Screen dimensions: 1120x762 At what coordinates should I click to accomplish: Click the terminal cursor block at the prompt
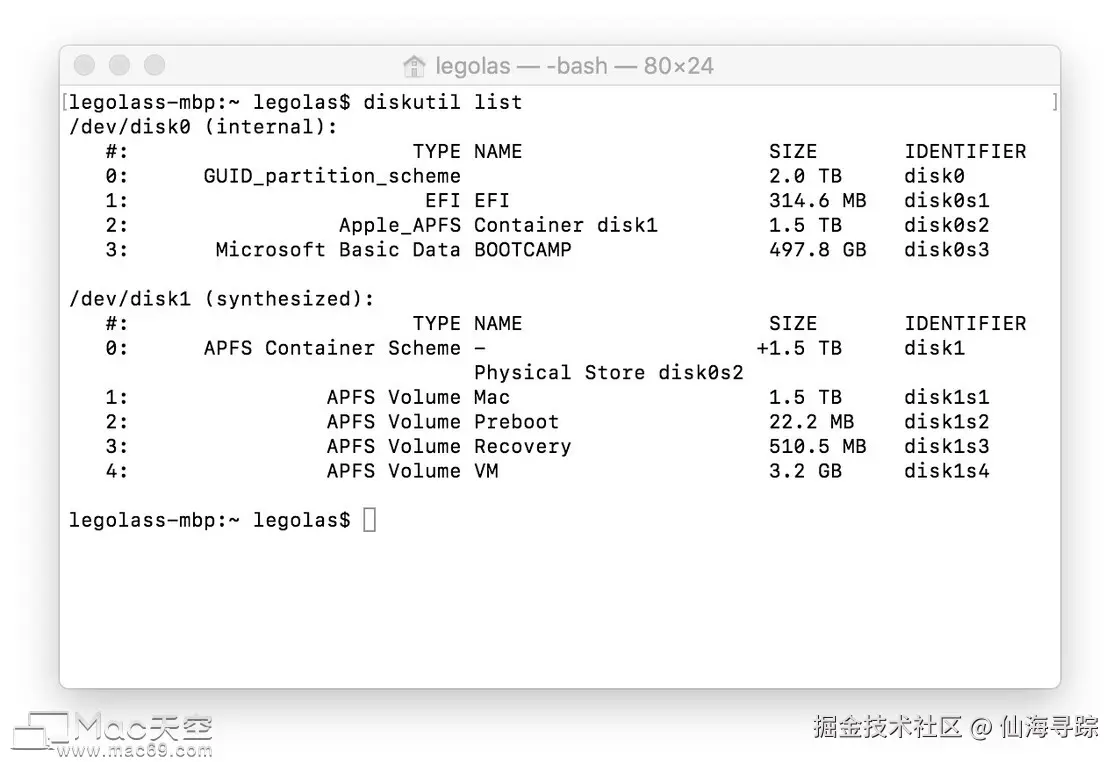pyautogui.click(x=369, y=520)
